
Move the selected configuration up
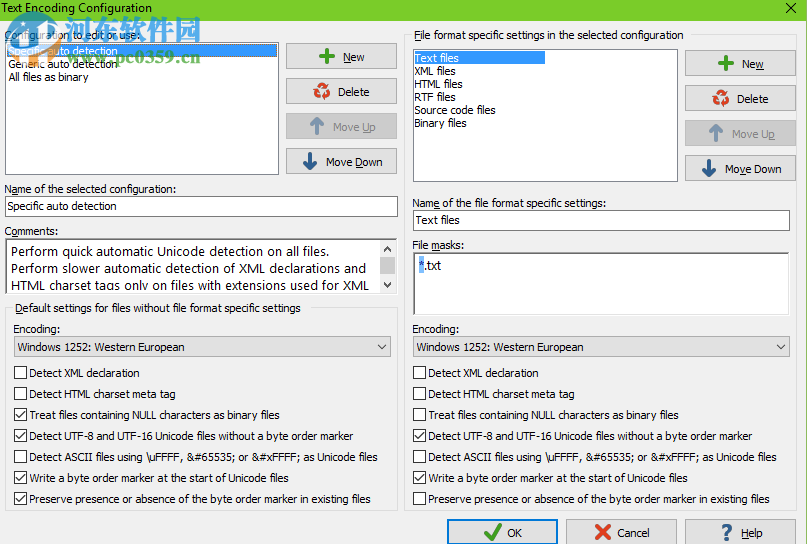(x=341, y=126)
